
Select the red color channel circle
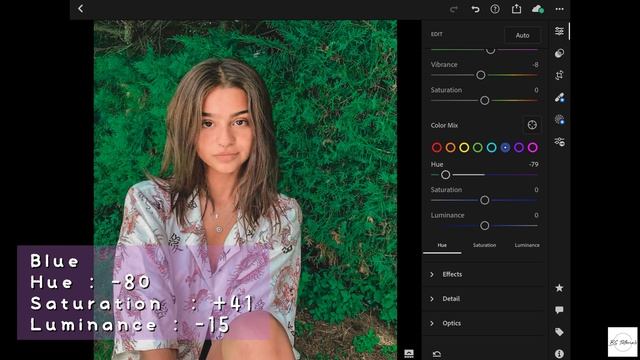437,147
